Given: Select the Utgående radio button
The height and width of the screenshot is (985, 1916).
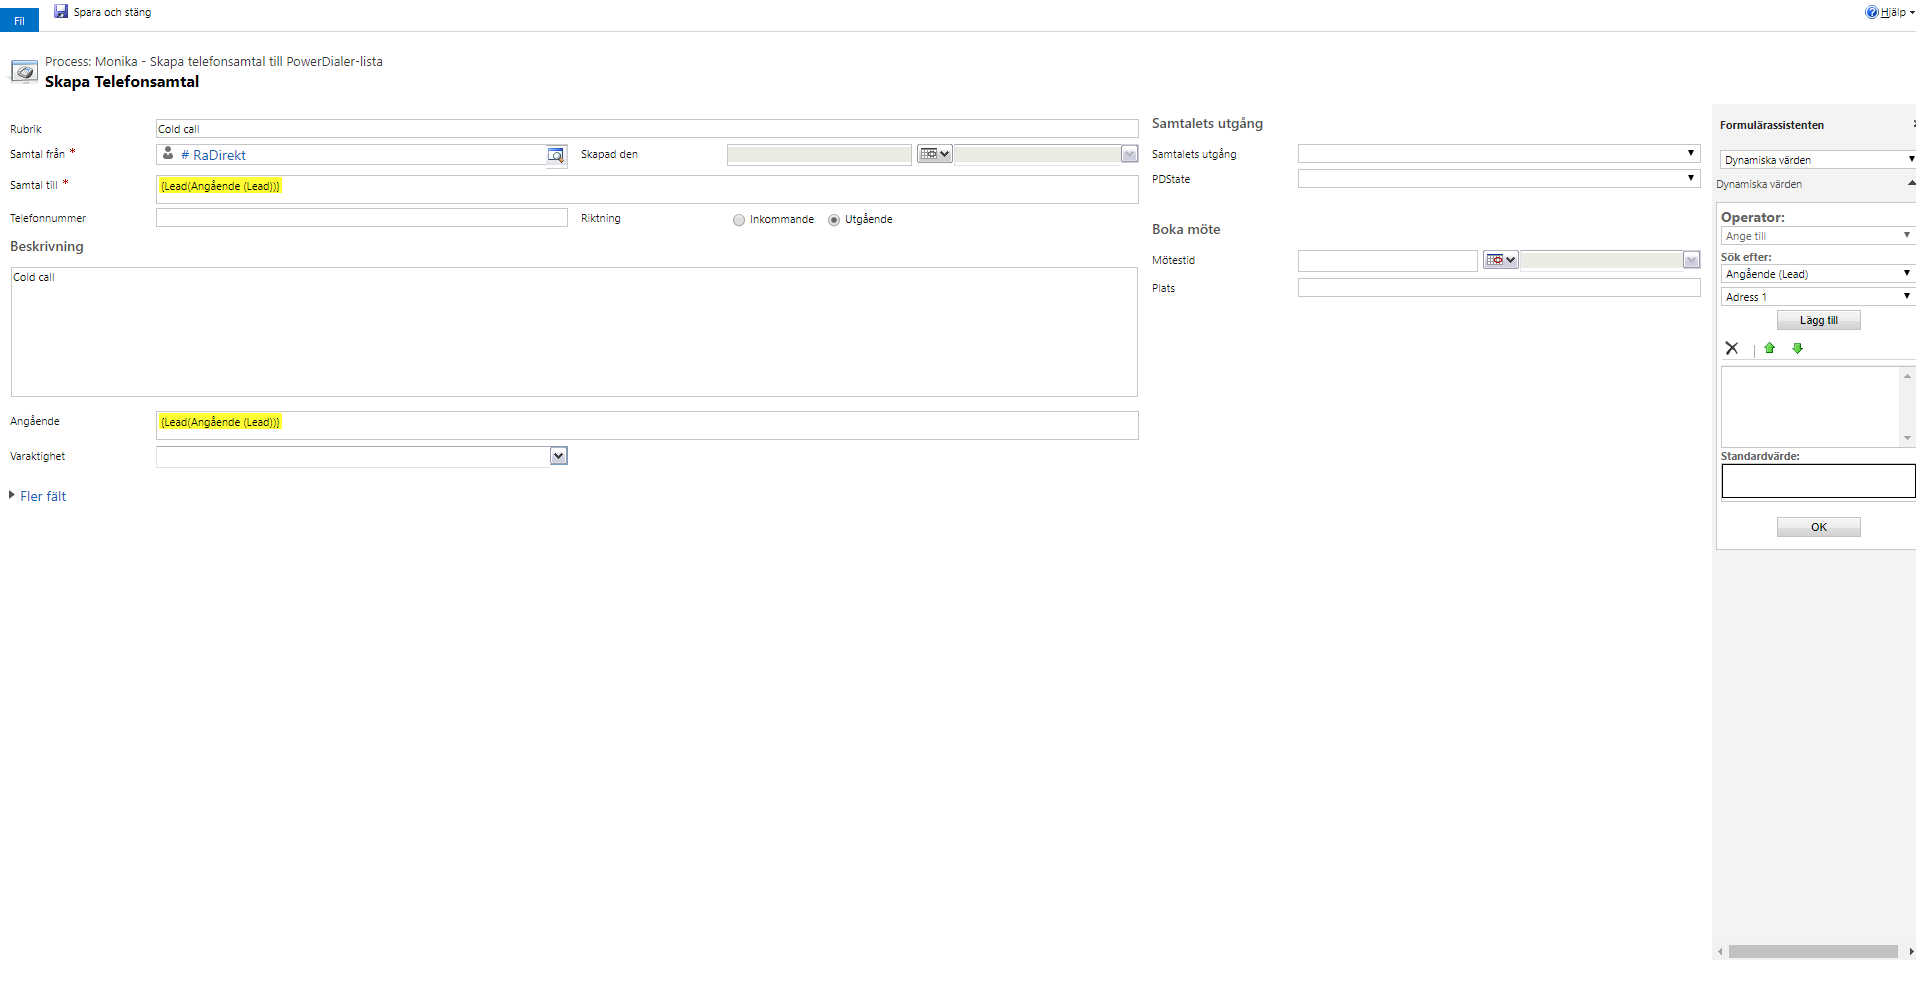Looking at the screenshot, I should coord(834,219).
